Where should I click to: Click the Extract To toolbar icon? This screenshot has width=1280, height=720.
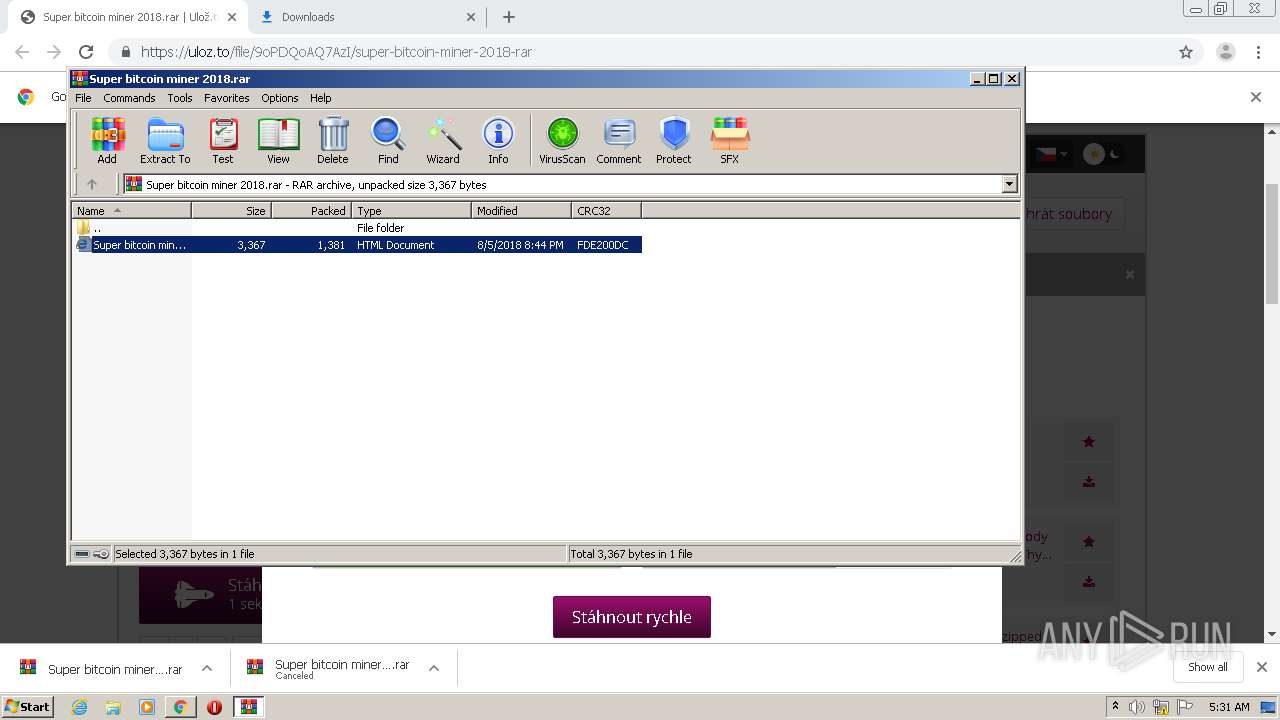click(x=165, y=140)
